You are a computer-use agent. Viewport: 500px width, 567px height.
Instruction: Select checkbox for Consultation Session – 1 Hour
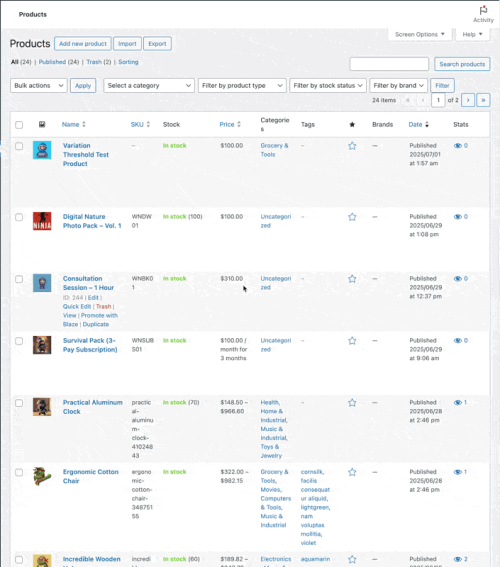coord(19,279)
